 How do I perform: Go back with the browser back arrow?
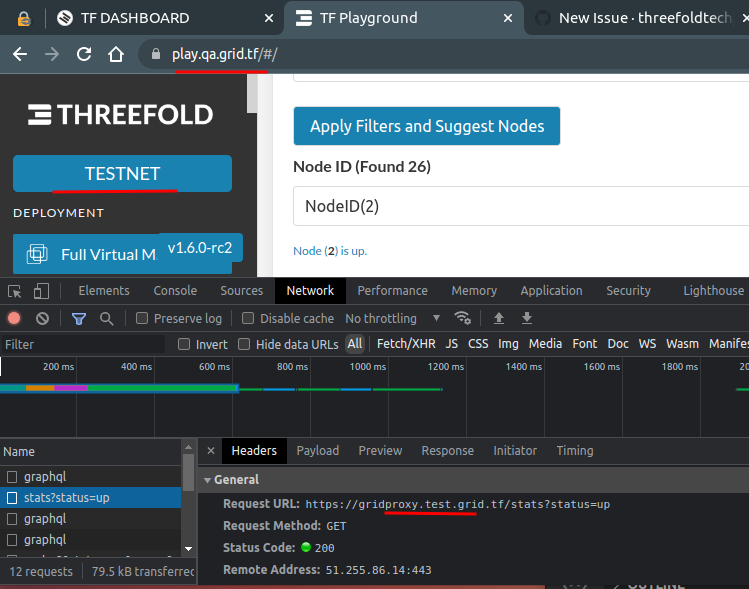(x=20, y=54)
